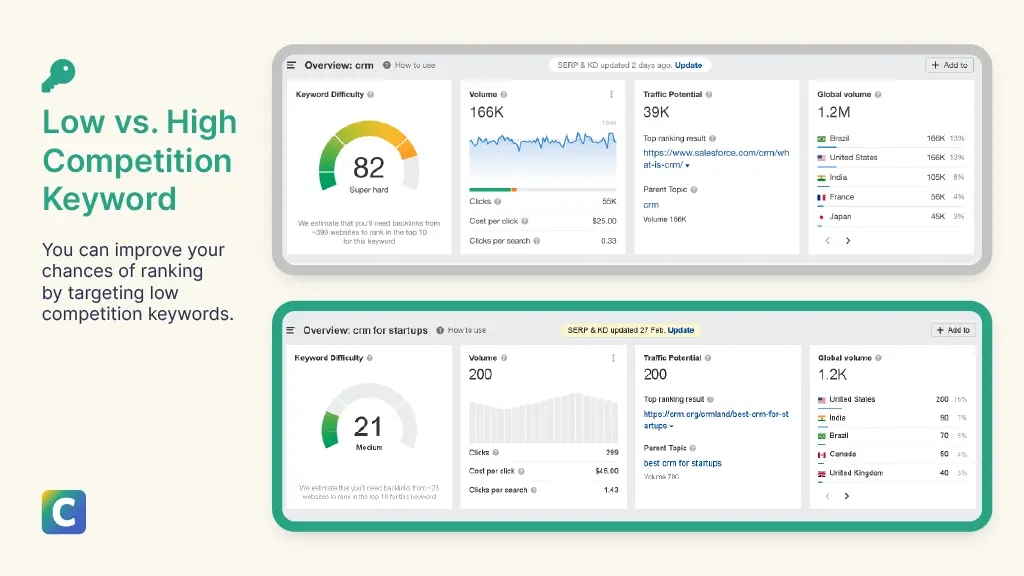Select United States row showing 200 volume
The height and width of the screenshot is (576, 1024).
coord(892,400)
